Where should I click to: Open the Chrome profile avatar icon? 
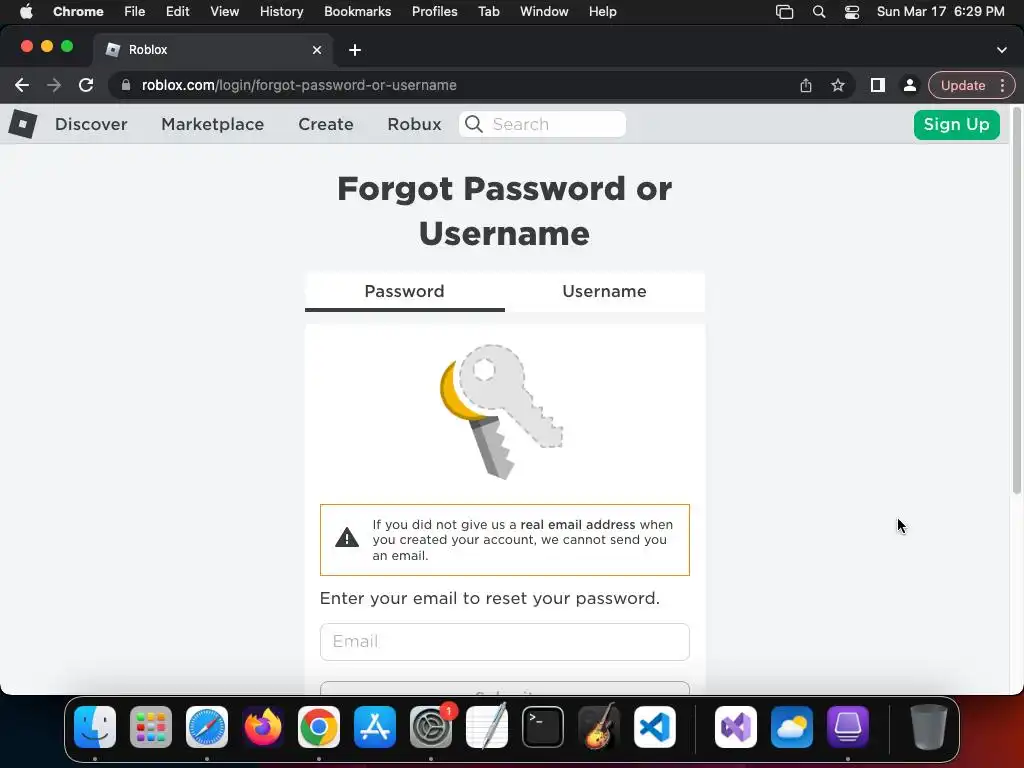(x=909, y=85)
